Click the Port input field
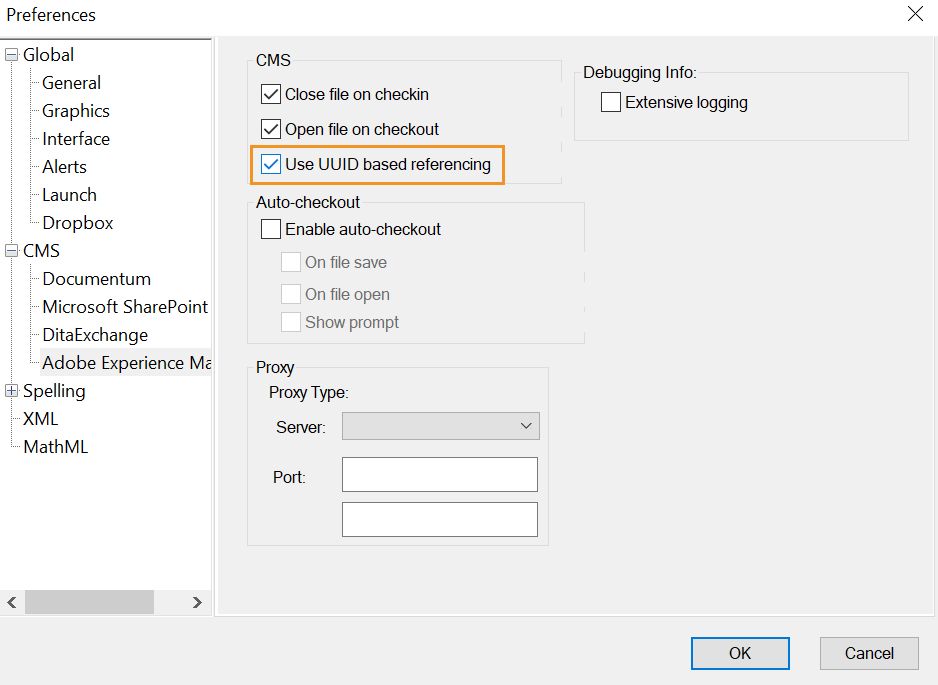The width and height of the screenshot is (938, 685). (439, 475)
